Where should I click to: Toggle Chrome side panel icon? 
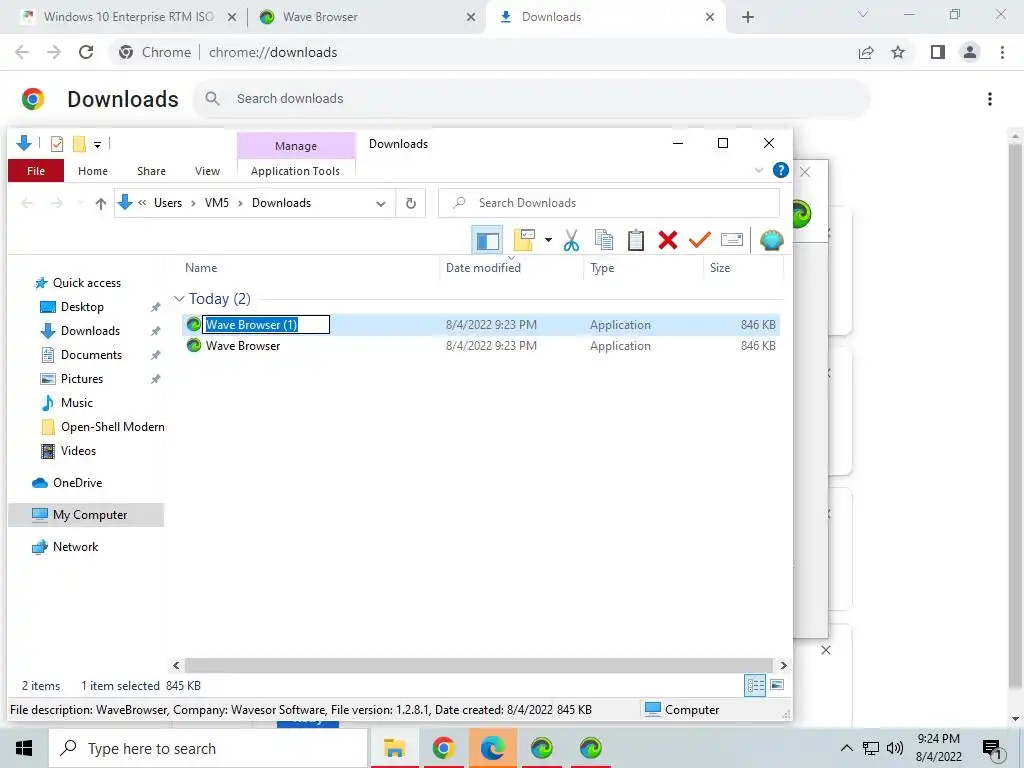point(938,52)
